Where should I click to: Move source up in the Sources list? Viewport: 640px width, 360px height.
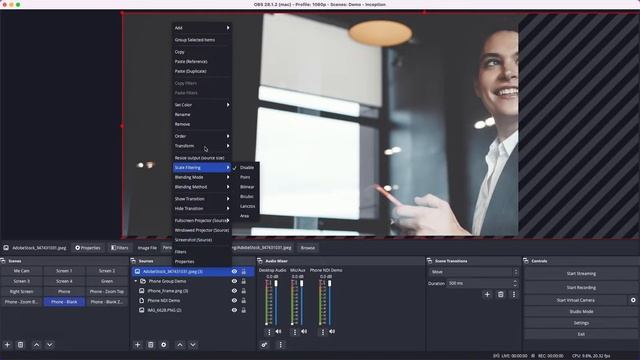pyautogui.click(x=180, y=345)
